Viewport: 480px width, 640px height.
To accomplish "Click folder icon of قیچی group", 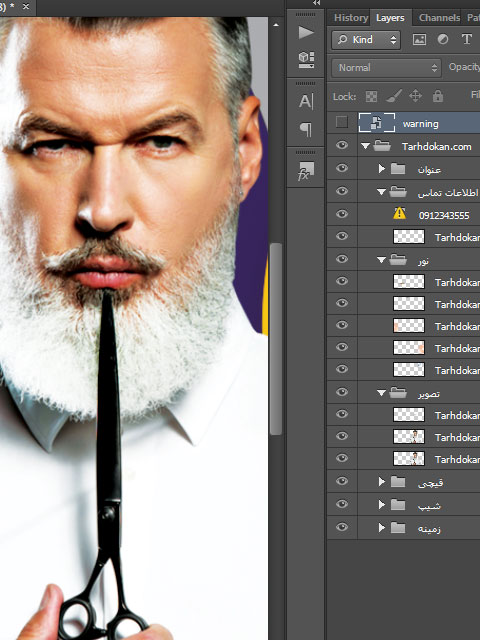I will coord(398,482).
